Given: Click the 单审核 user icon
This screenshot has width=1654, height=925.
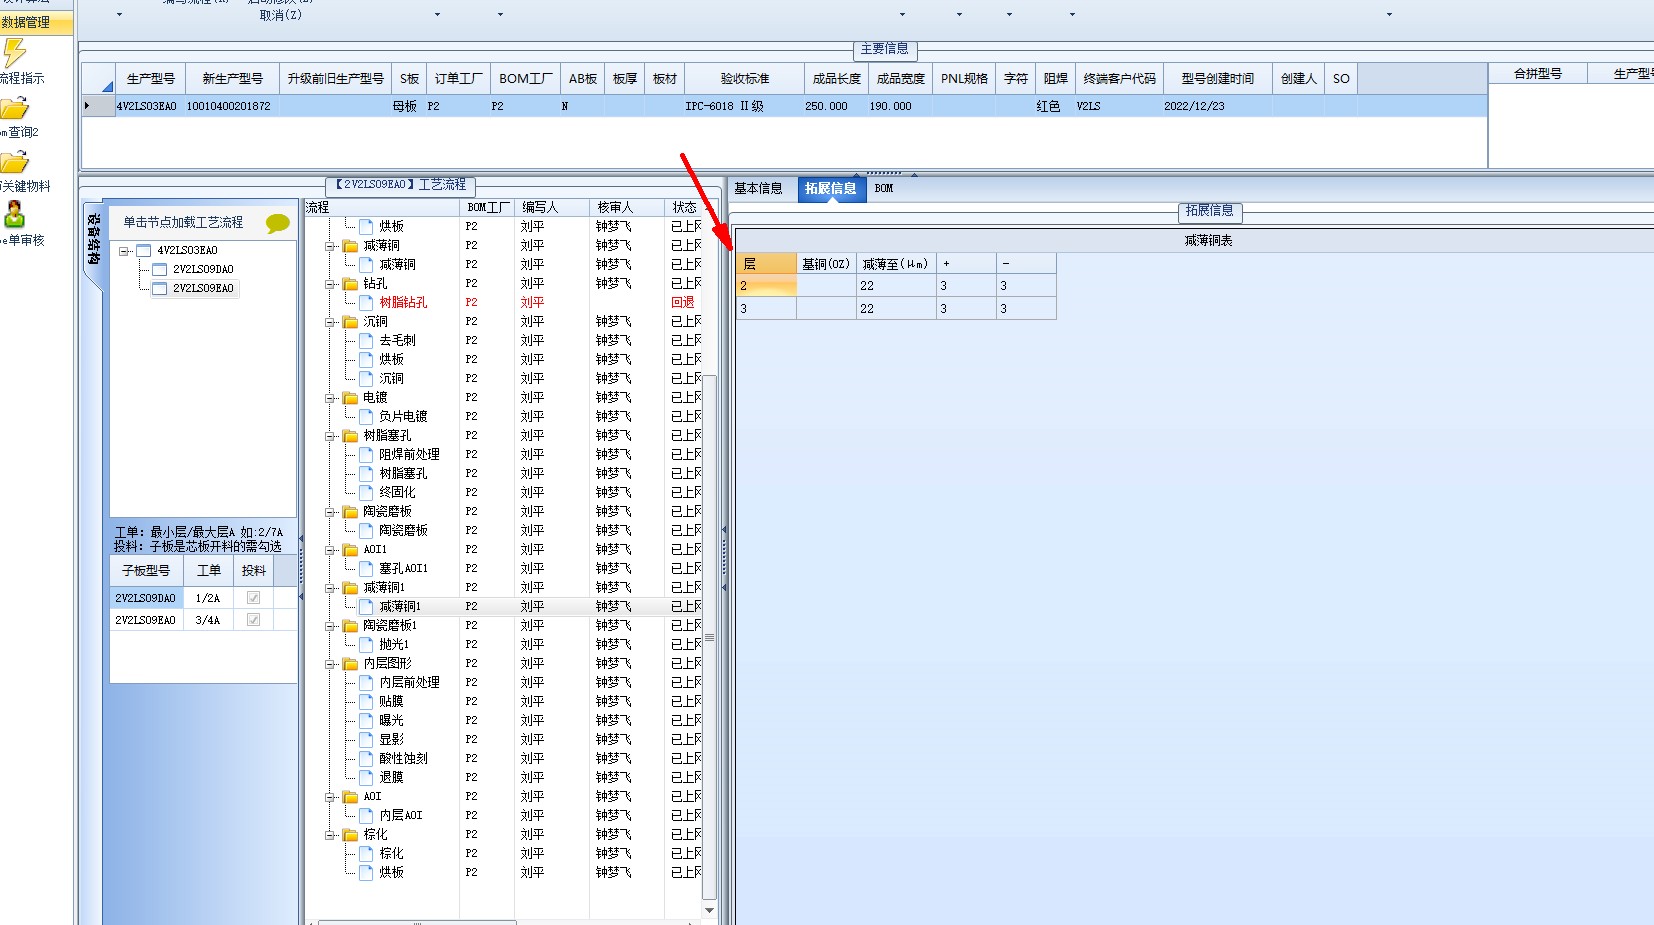Looking at the screenshot, I should [15, 215].
